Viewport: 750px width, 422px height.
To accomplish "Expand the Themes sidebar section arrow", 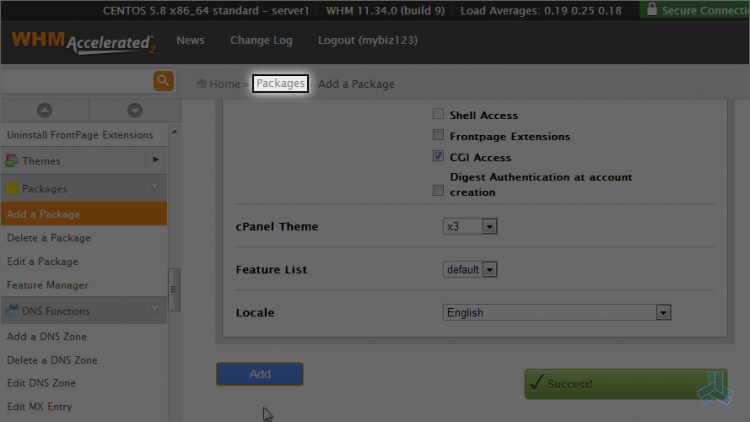I will click(155, 160).
